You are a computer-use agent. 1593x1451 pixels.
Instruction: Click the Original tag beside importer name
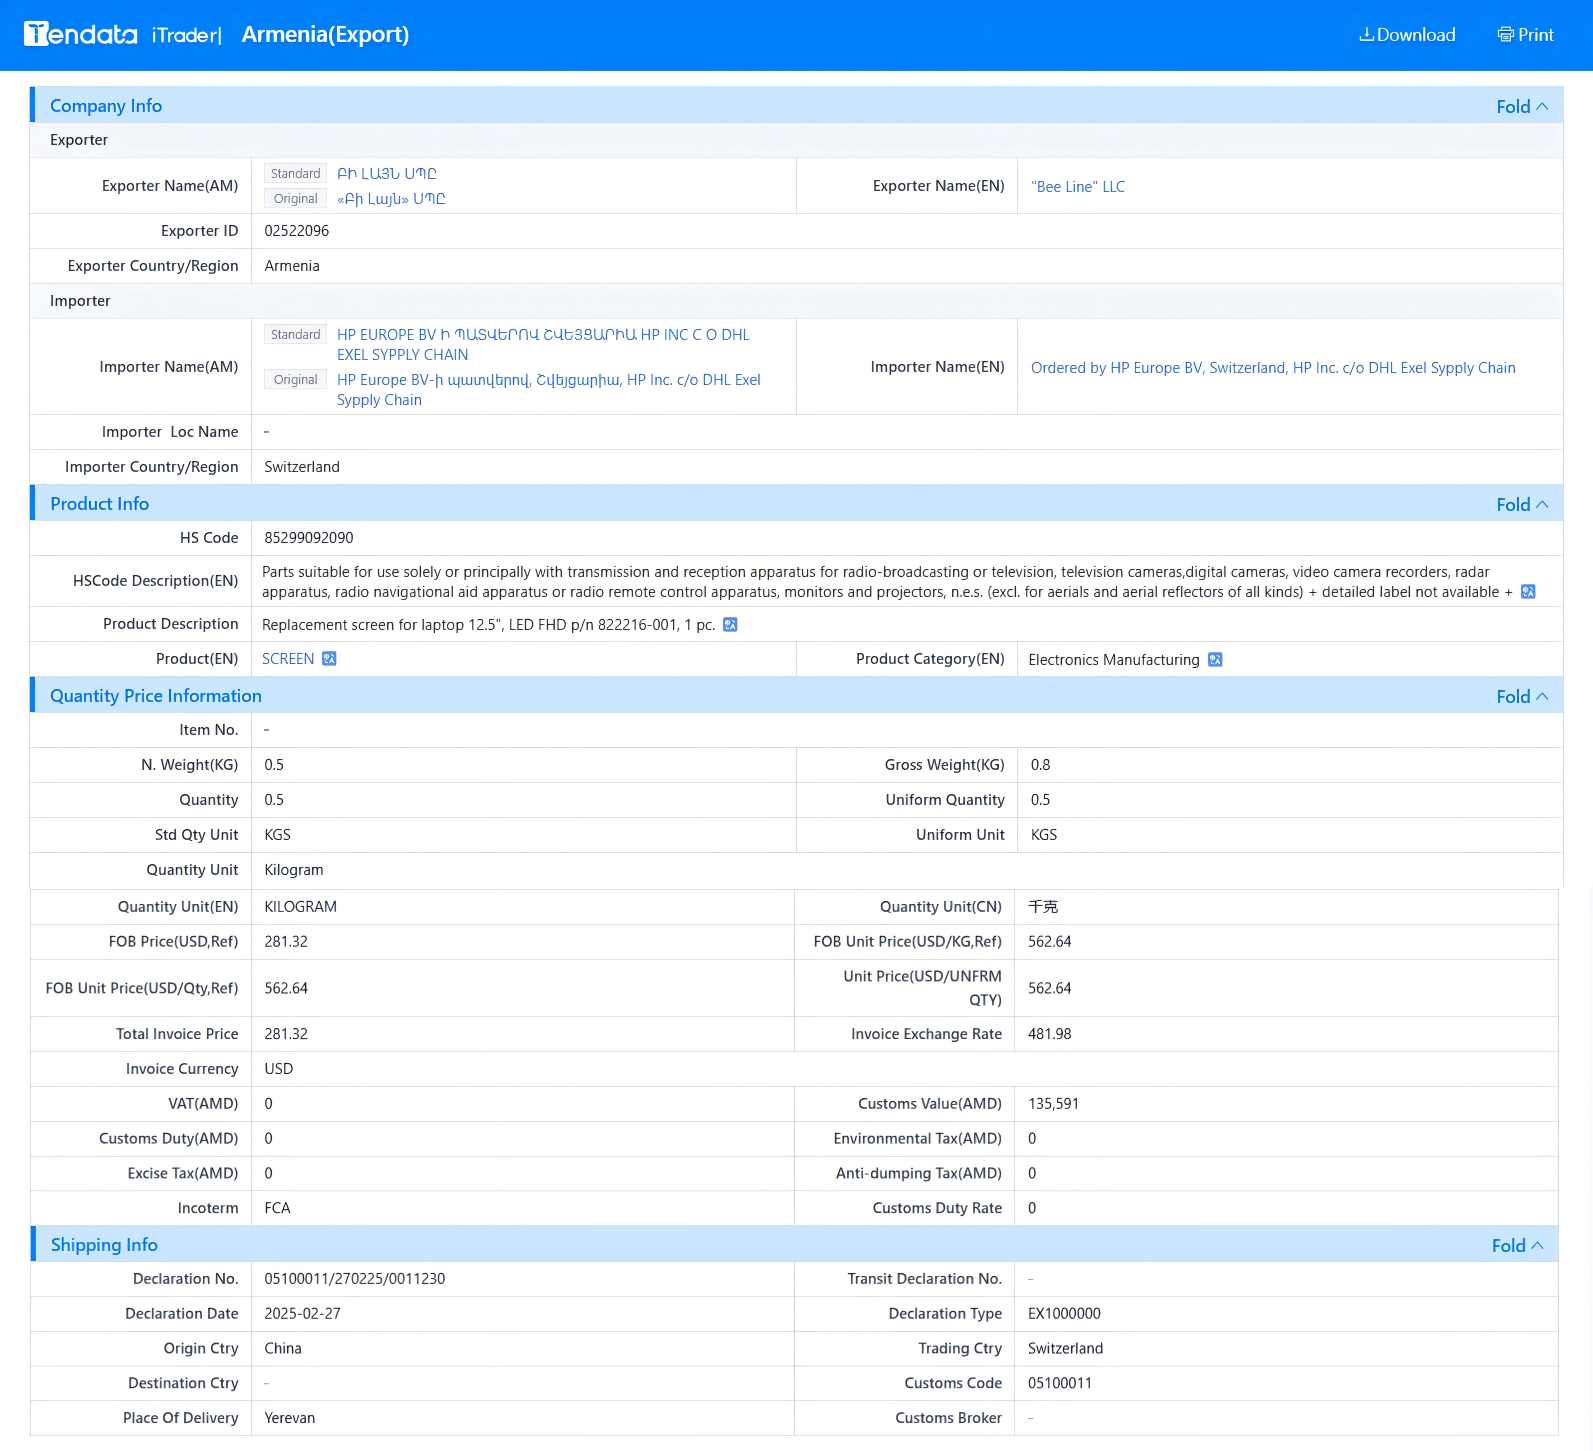pos(295,380)
